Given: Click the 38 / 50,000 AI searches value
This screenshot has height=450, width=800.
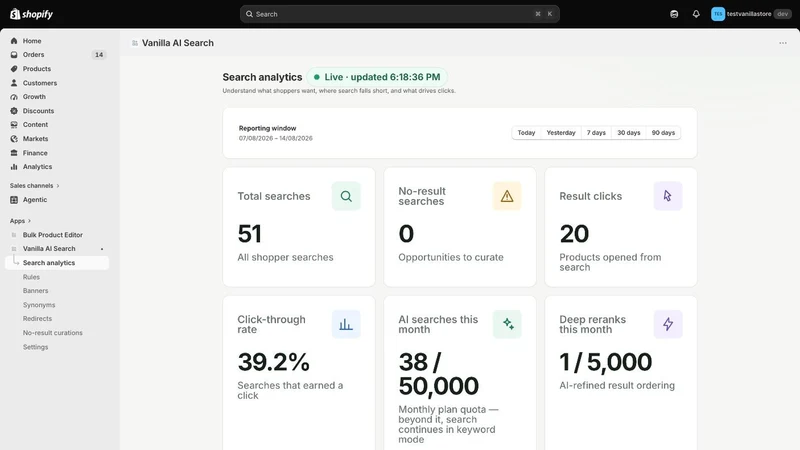Looking at the screenshot, I should (439, 374).
